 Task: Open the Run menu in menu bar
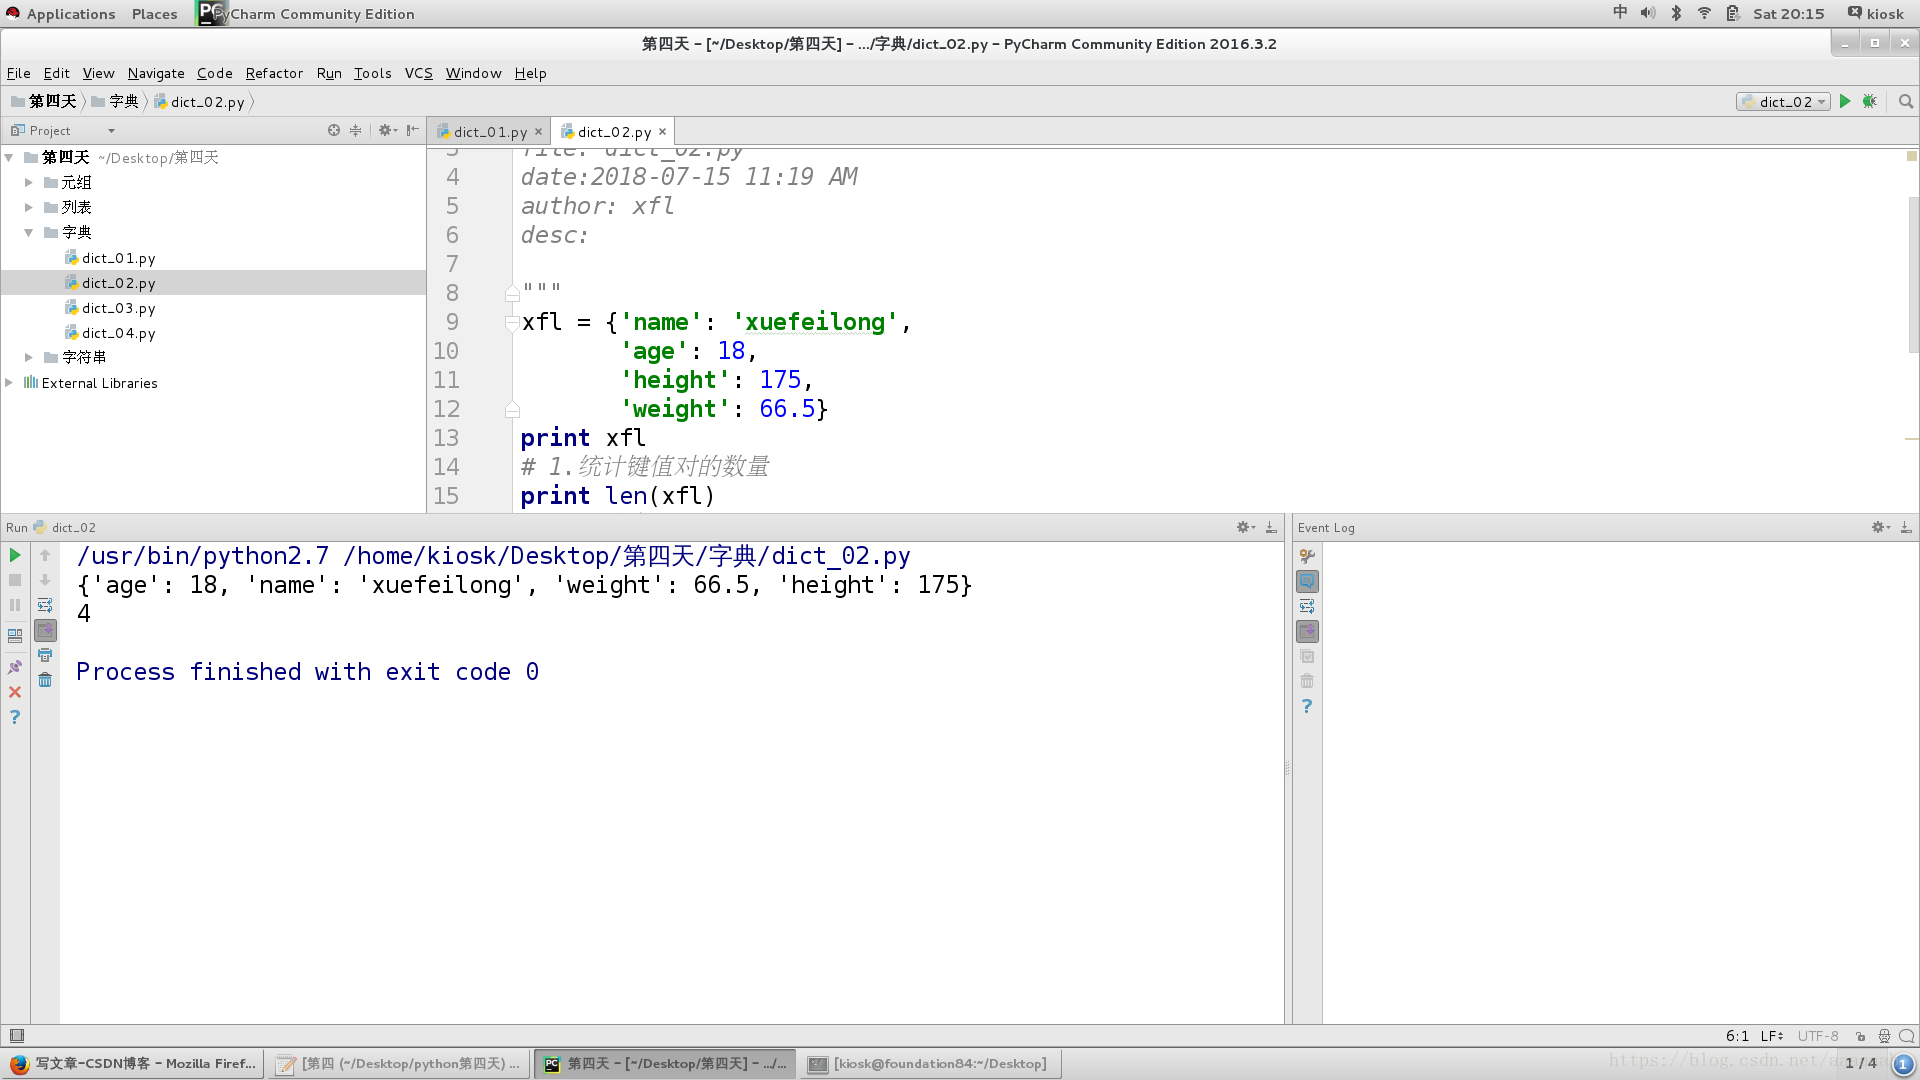click(327, 73)
